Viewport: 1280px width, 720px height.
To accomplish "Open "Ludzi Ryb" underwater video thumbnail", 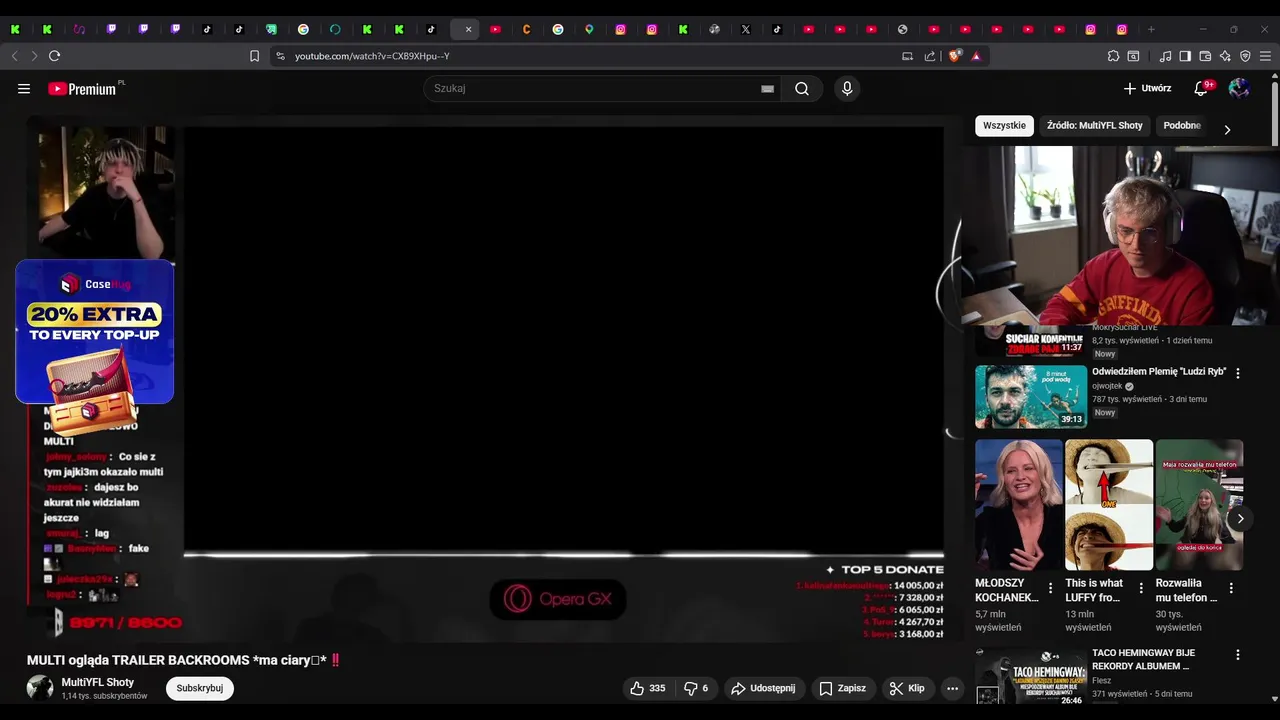I will (1031, 396).
